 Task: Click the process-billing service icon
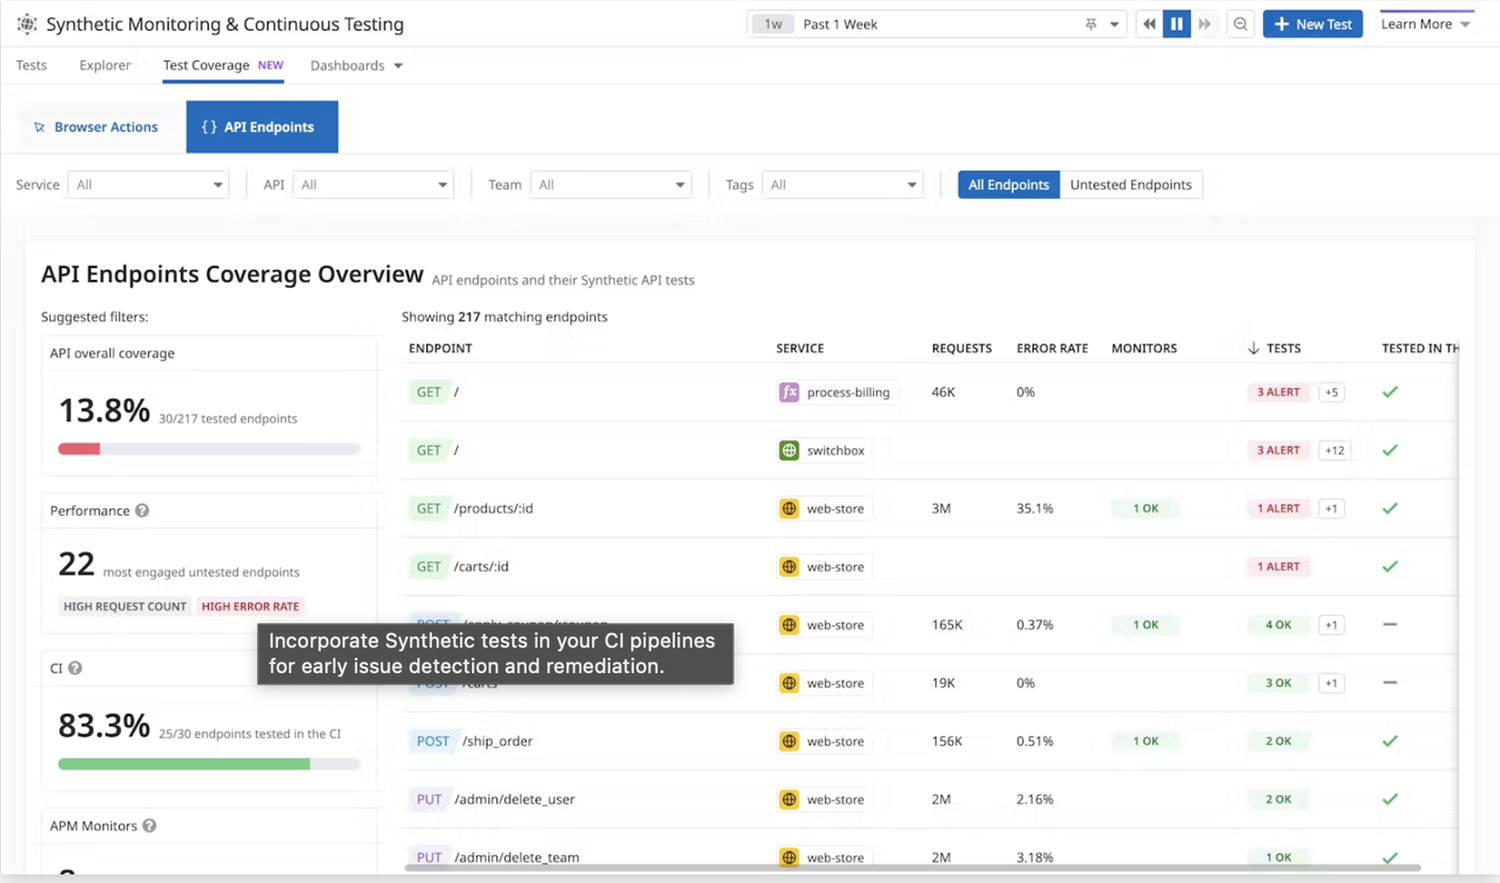point(789,392)
